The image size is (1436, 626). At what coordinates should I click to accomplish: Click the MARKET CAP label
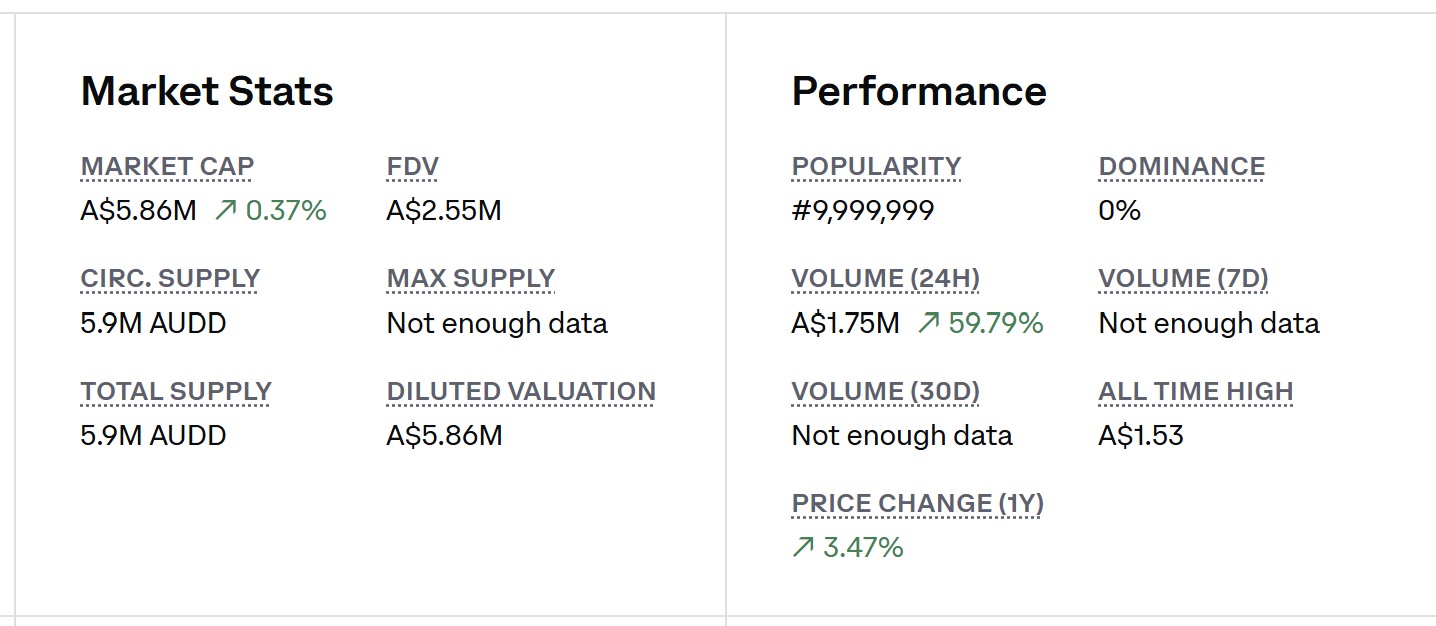pos(167,167)
